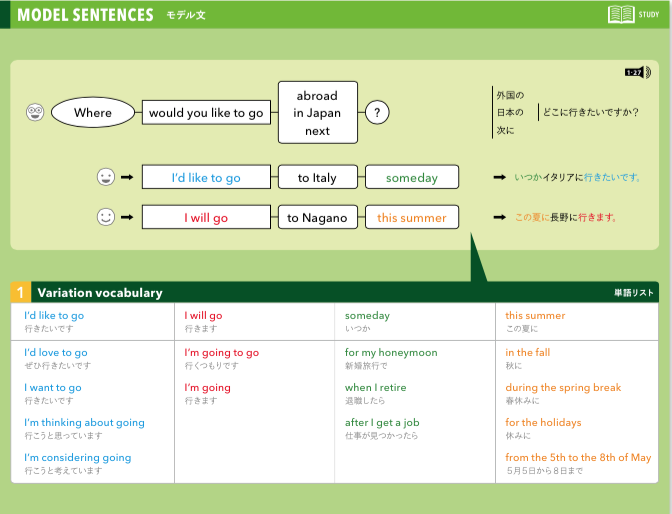
Task: Click the translation '行くつもりです'
Action: [x=212, y=366]
